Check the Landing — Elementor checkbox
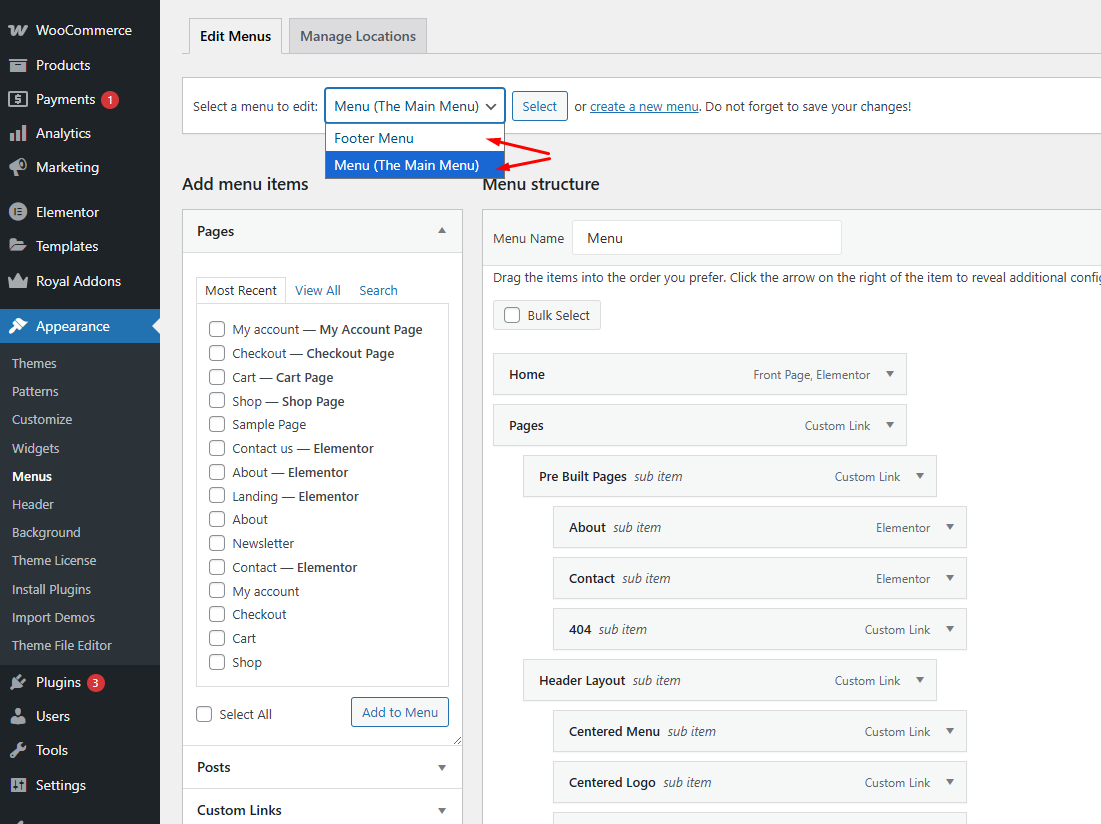Screen dimensions: 1101x824 [217, 496]
